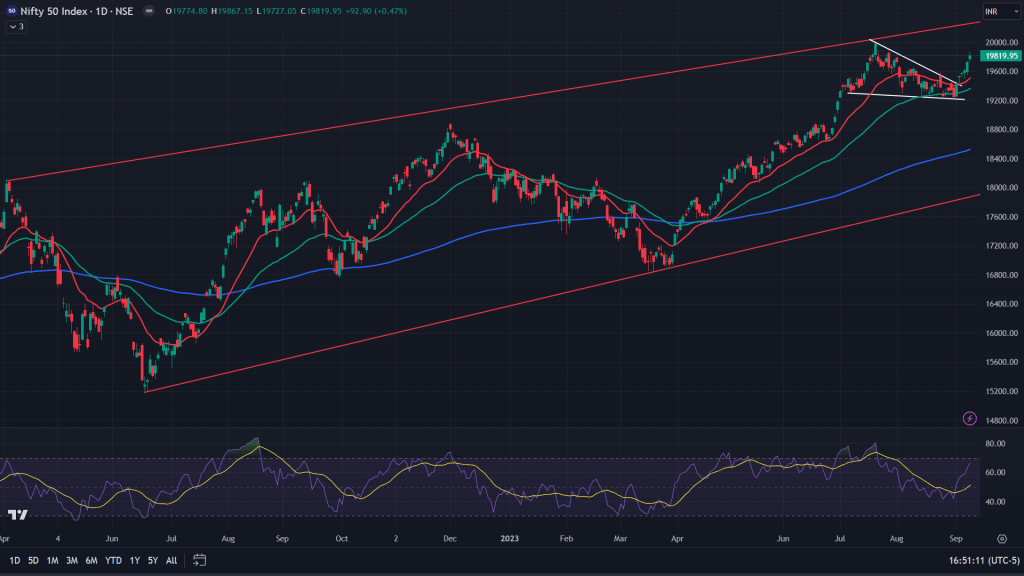Choose the YTD time range
Viewport: 1024px width, 576px height.
pos(112,560)
